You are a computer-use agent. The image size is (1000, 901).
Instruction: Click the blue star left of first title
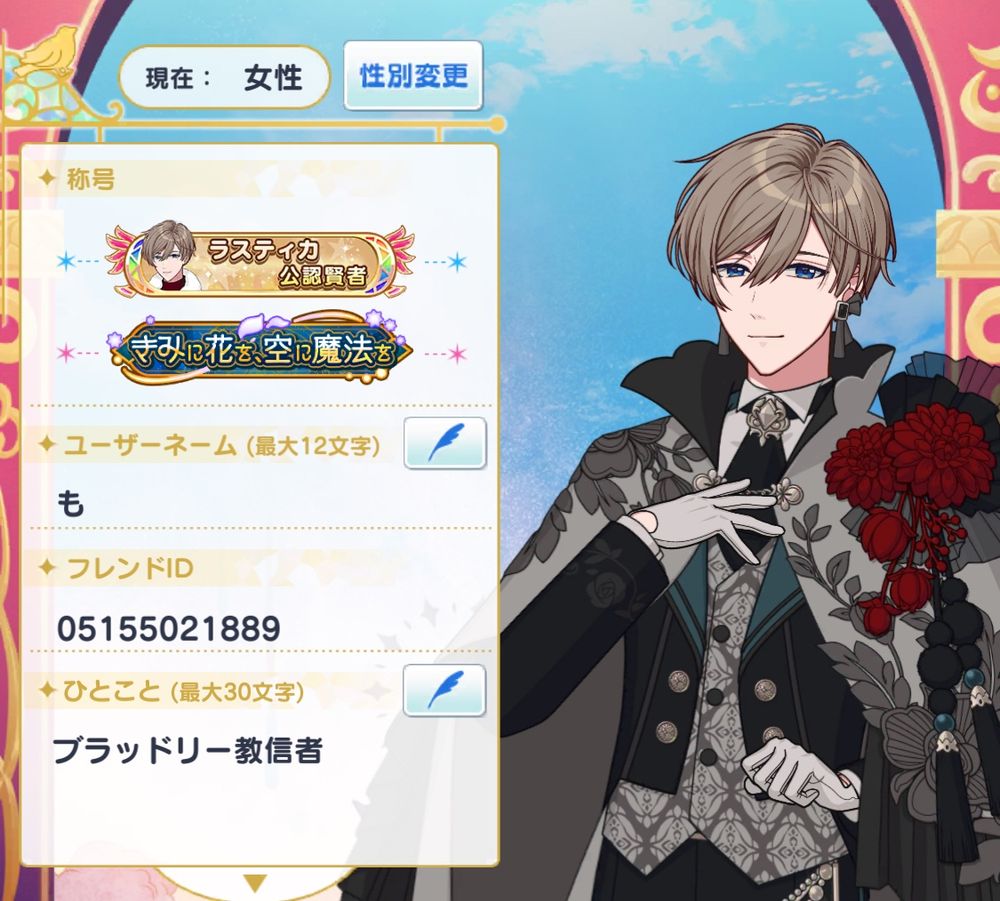(66, 261)
